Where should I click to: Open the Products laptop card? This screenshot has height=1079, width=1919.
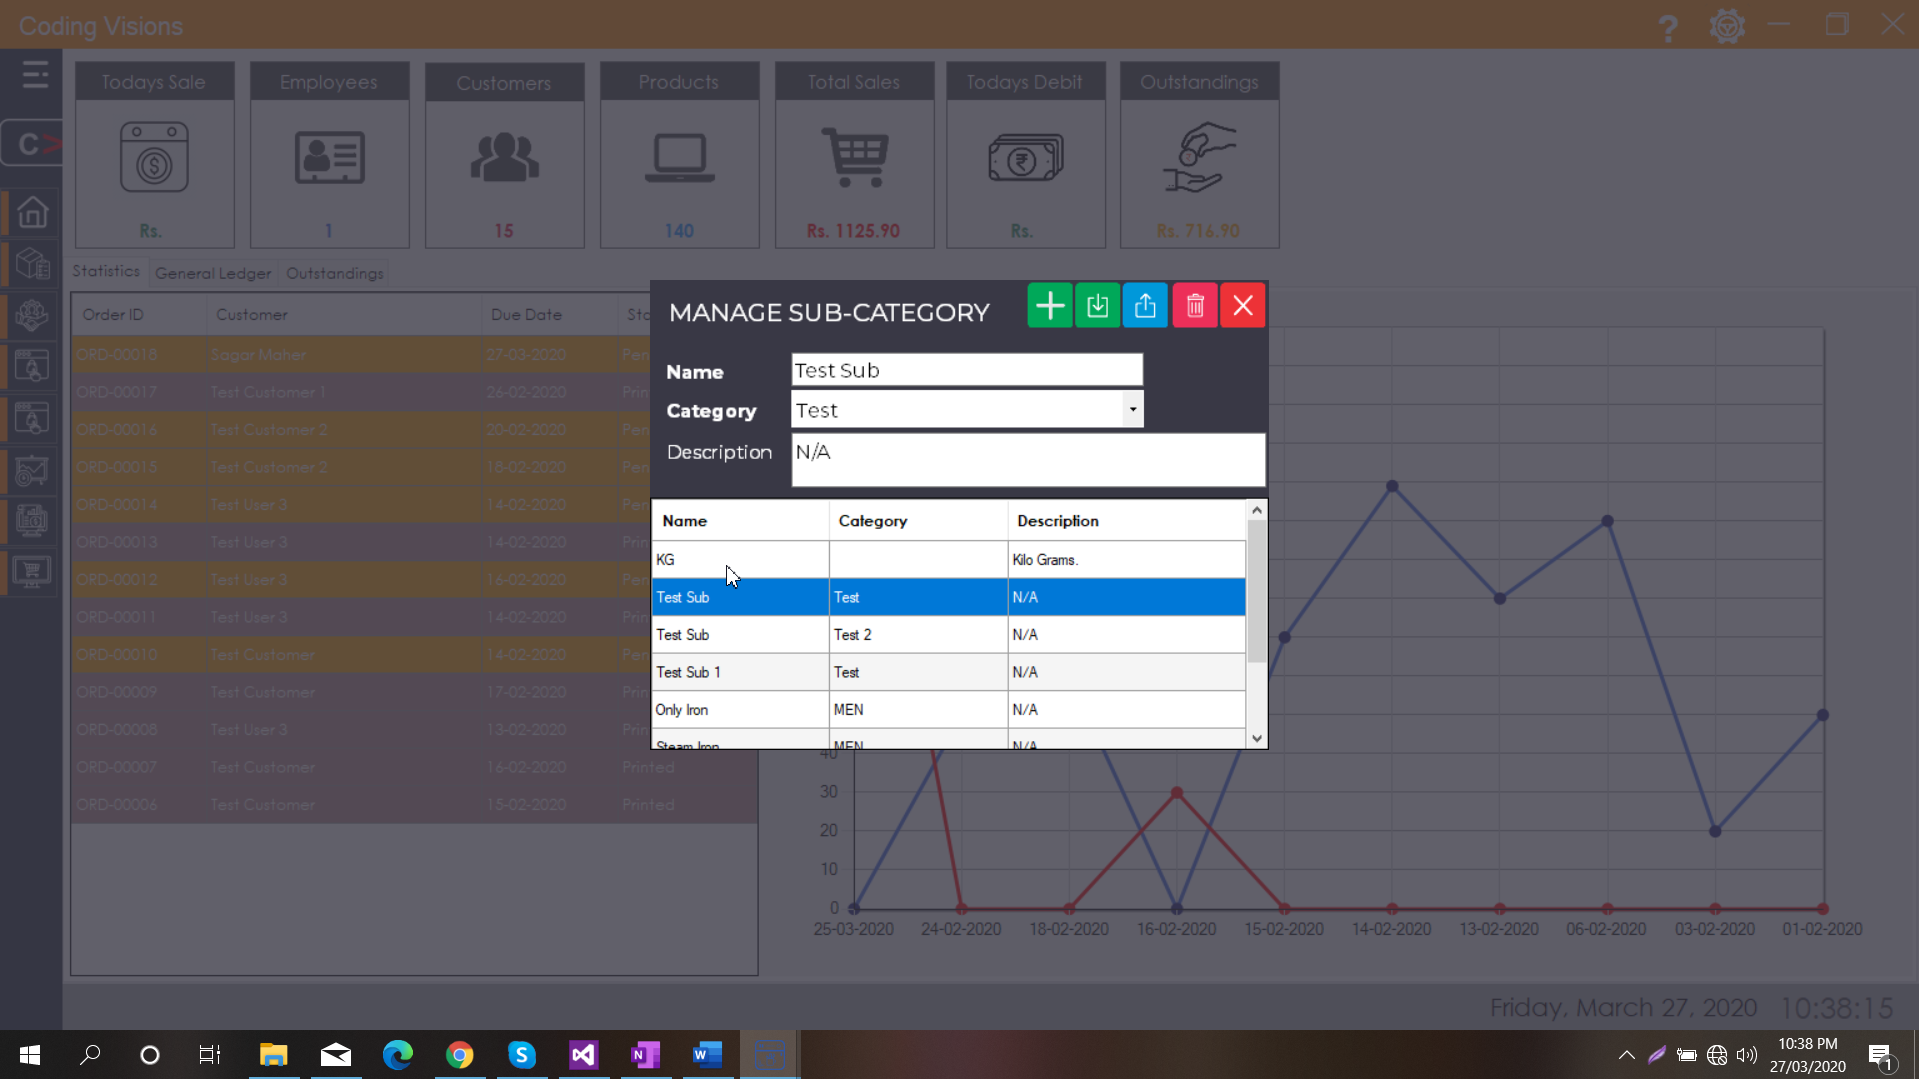(x=679, y=155)
